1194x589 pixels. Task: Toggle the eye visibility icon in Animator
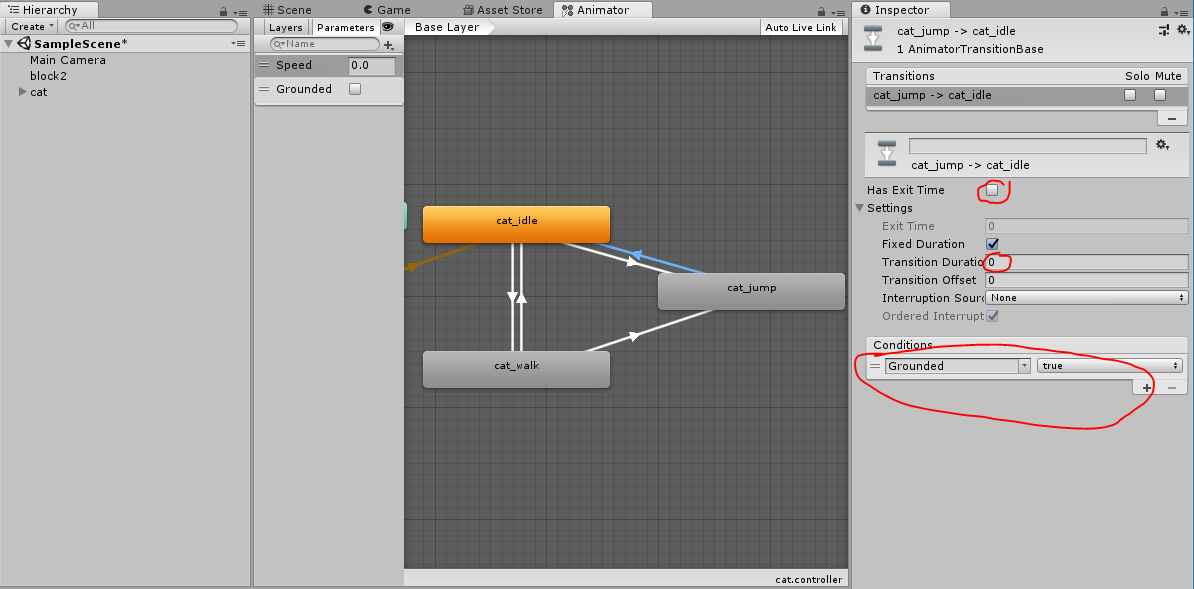click(x=388, y=27)
